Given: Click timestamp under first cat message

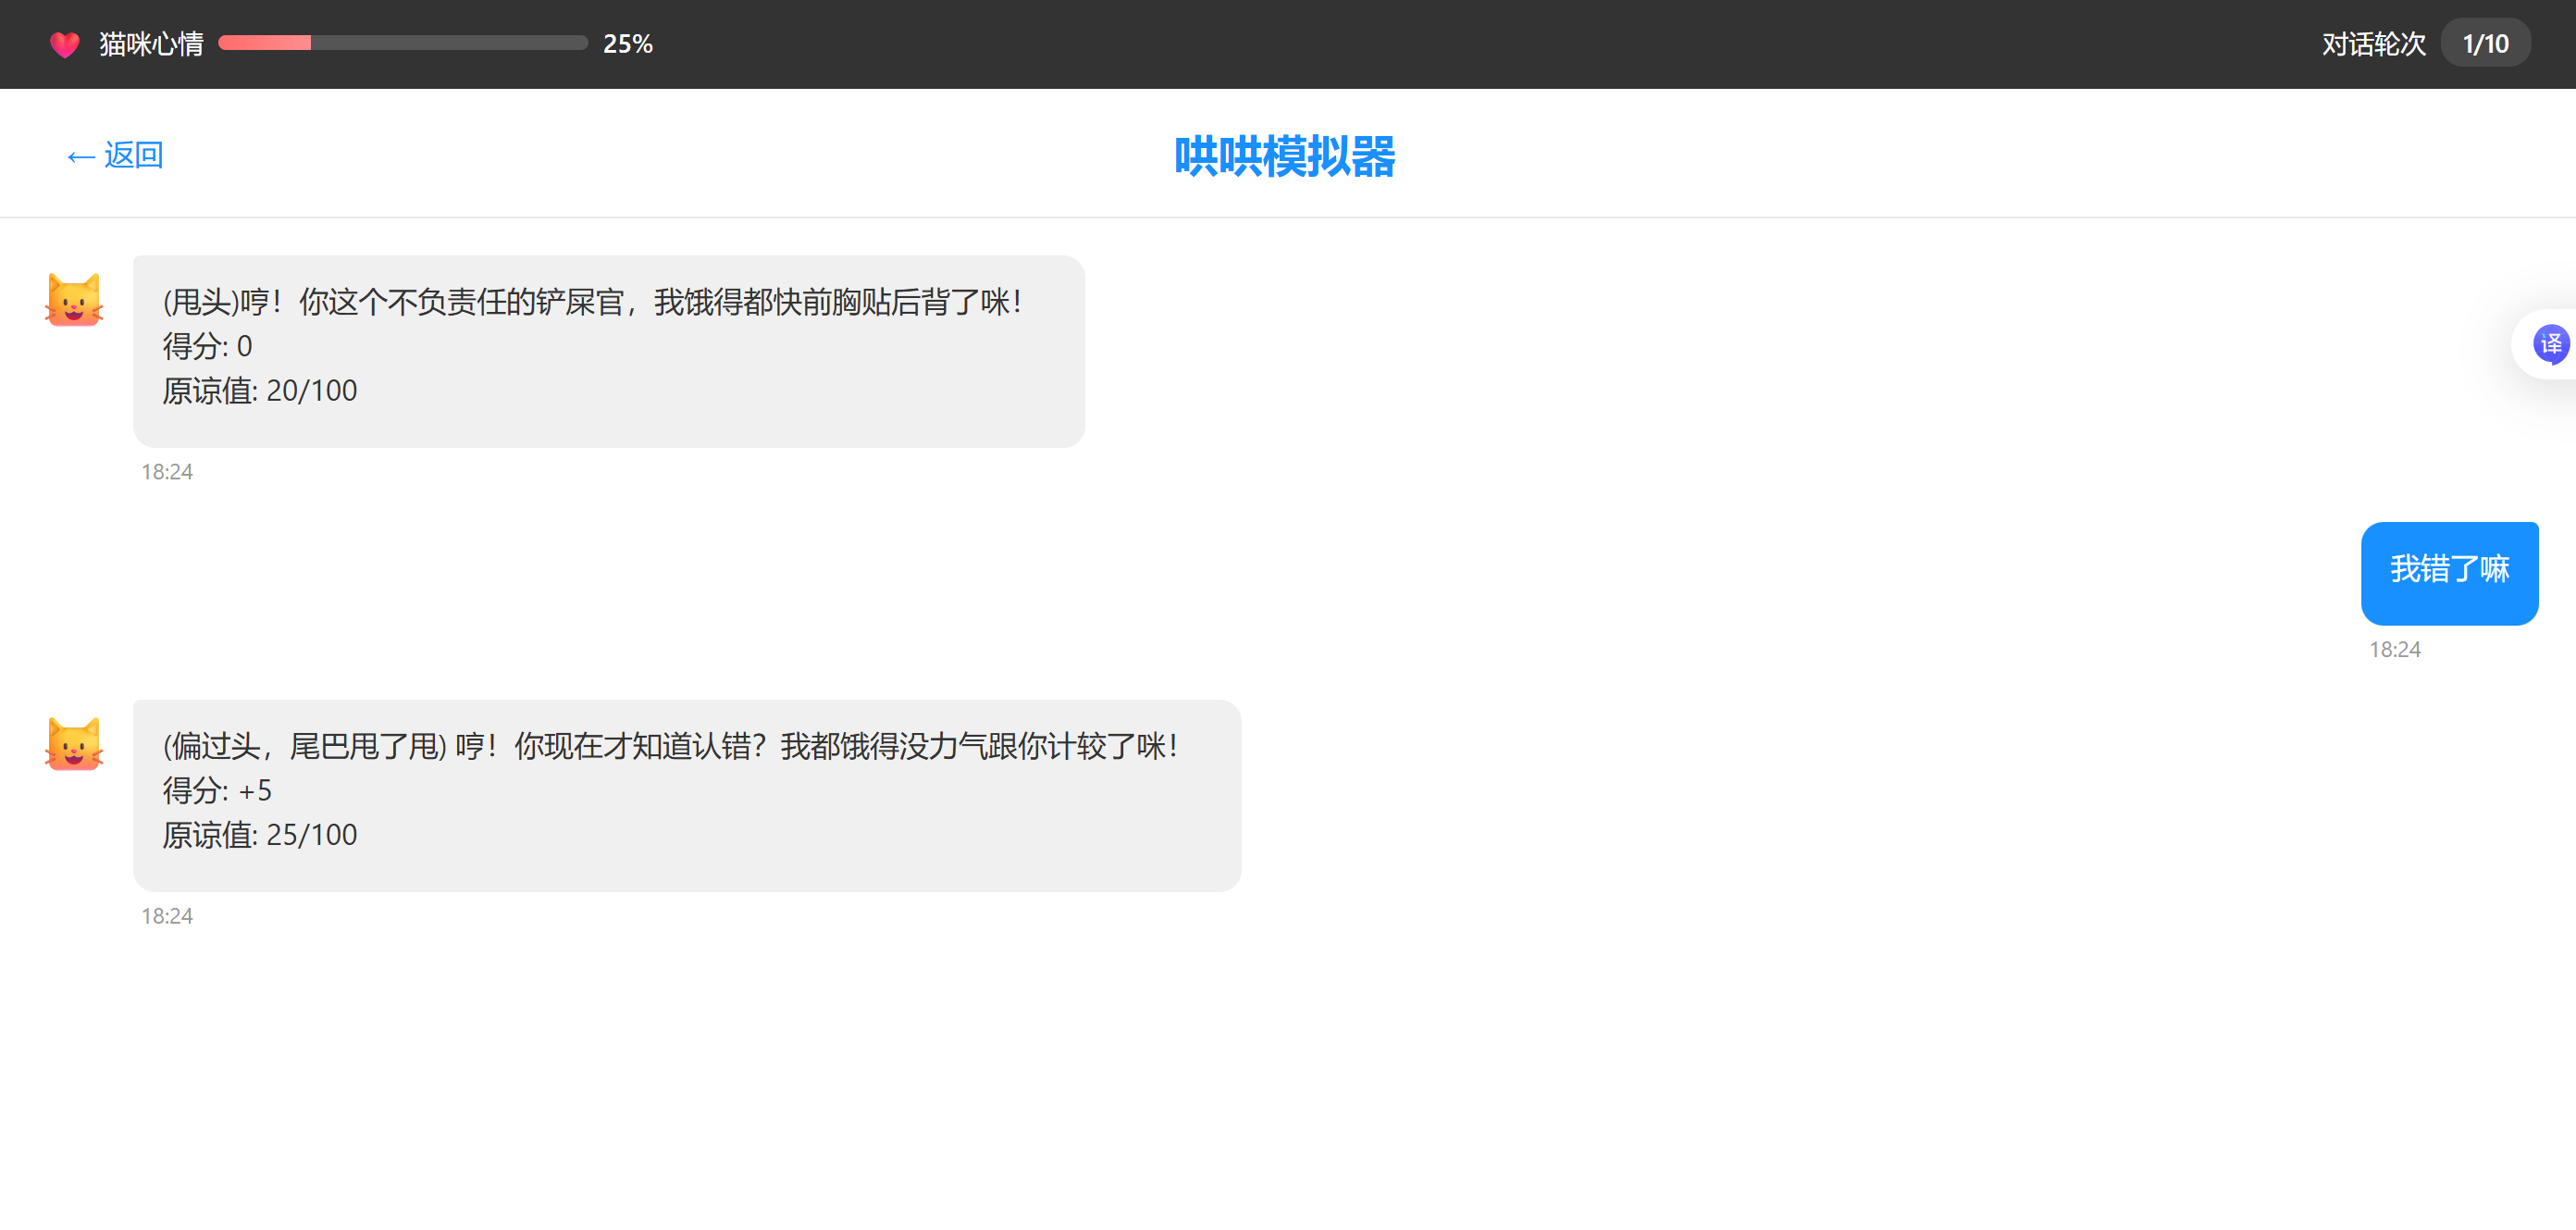Looking at the screenshot, I should 167,472.
